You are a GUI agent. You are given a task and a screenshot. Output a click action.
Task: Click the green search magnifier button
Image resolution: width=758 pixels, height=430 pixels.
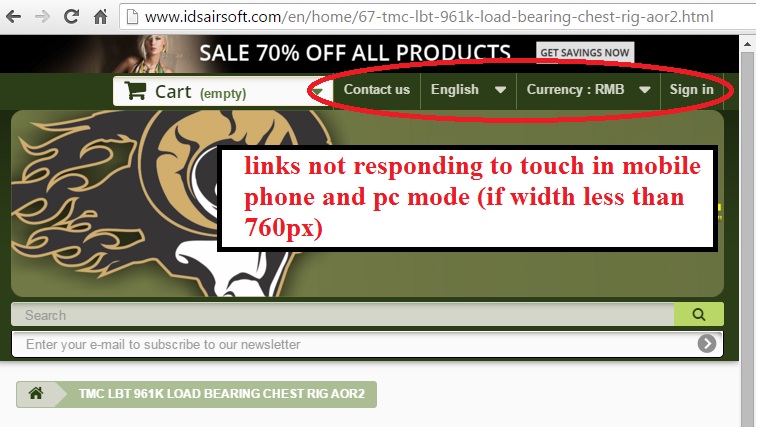[x=699, y=314]
